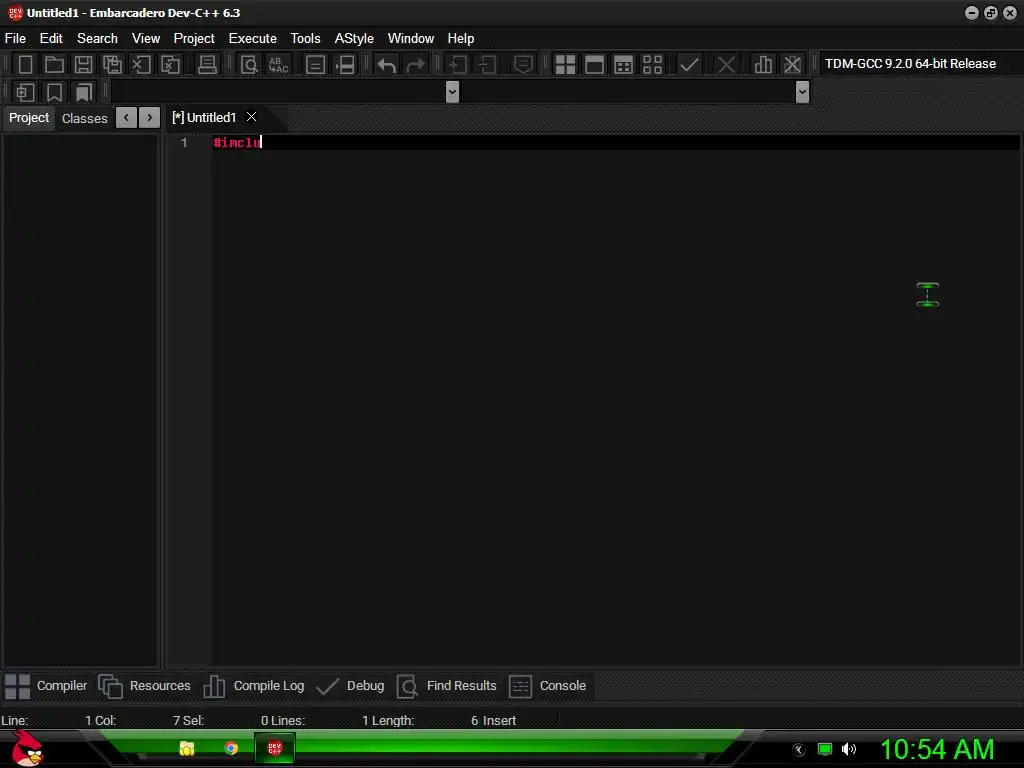This screenshot has width=1024, height=768.
Task: Click the tray expand arrow icon
Action: click(x=799, y=750)
